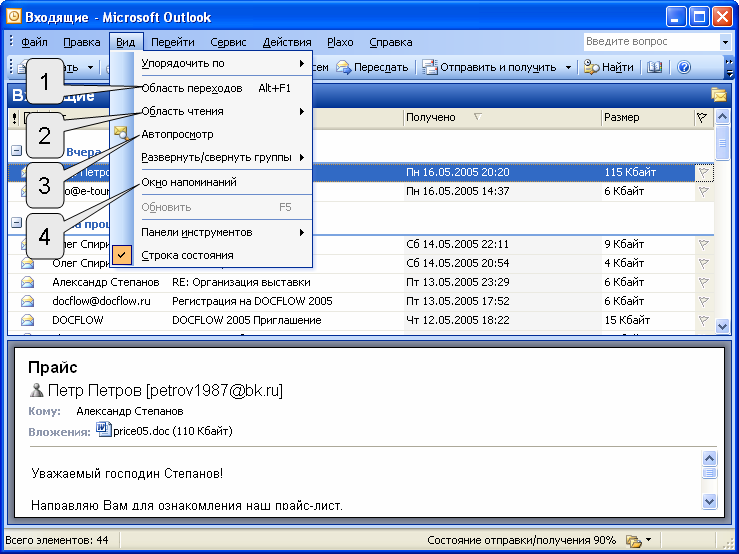739x554 pixels.
Task: Open the Перейти menu
Action: click(x=172, y=42)
